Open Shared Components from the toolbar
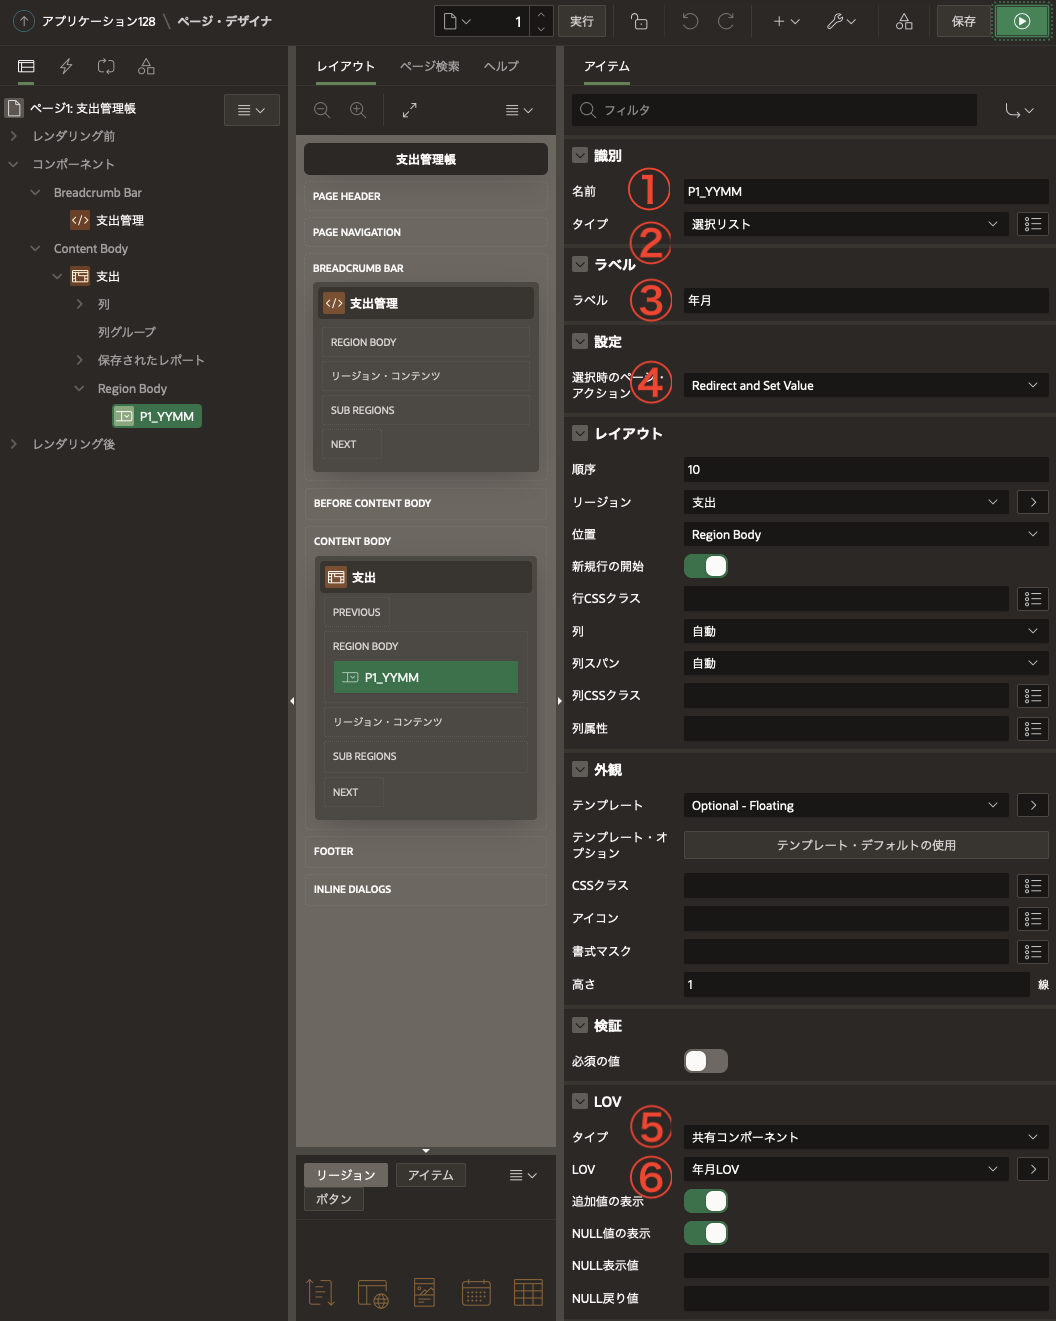1056x1321 pixels. 904,21
